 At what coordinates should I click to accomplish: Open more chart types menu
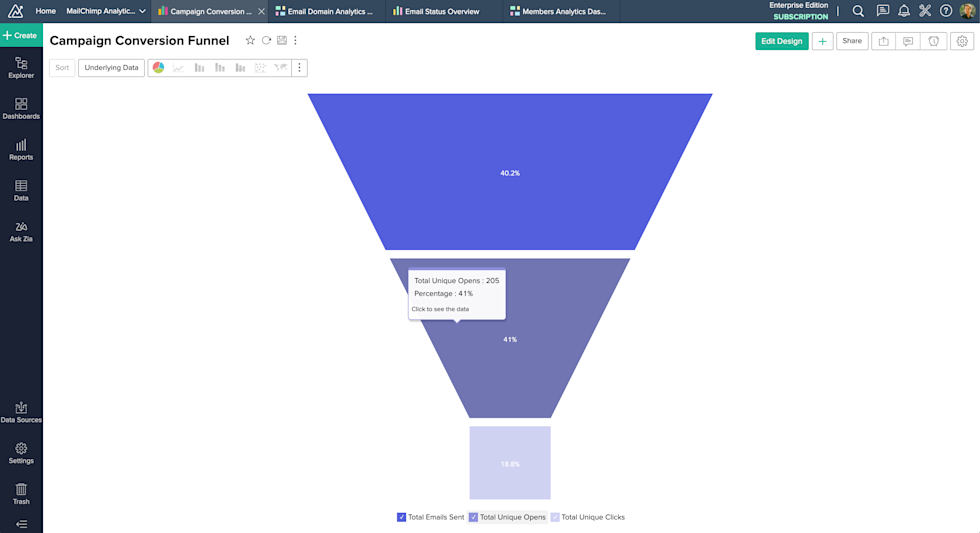point(299,67)
